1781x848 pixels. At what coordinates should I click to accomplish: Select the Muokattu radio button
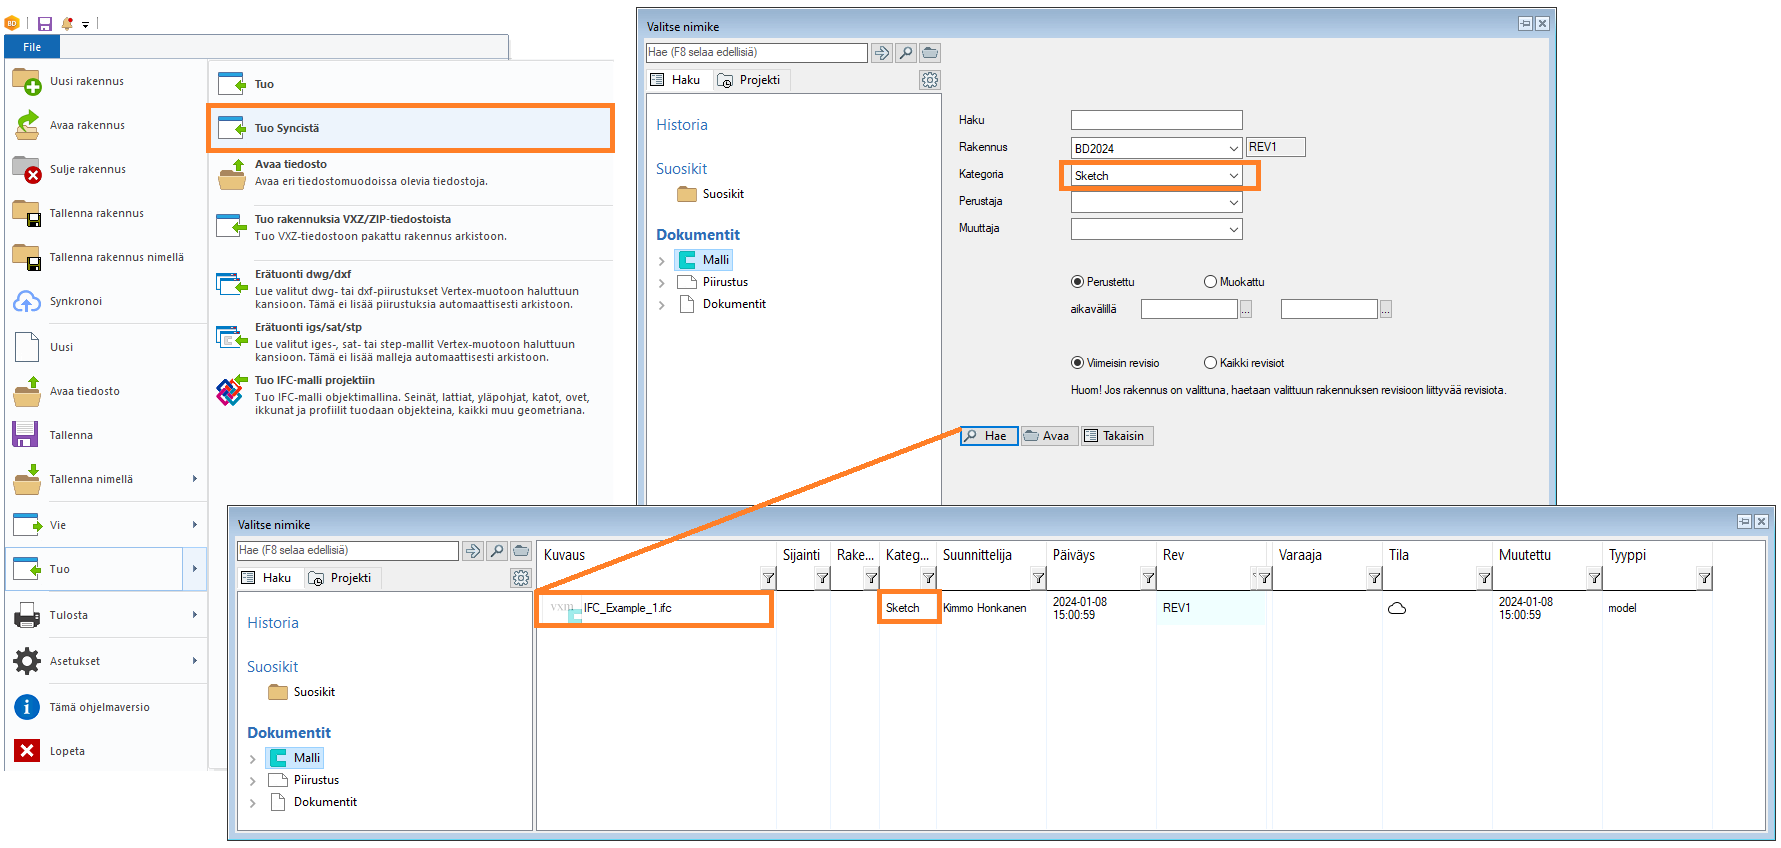click(1210, 282)
